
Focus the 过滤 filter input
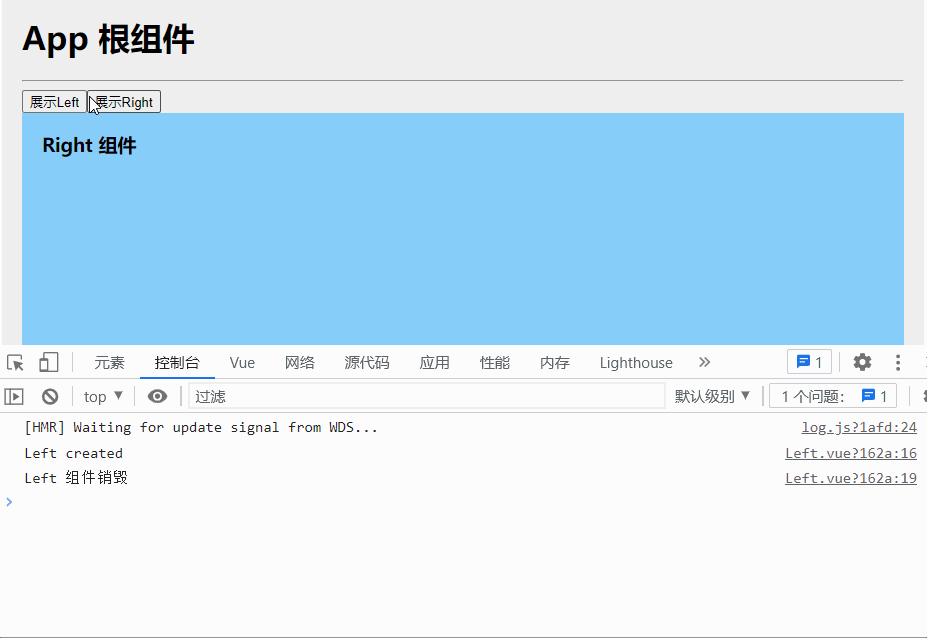pyautogui.click(x=426, y=396)
